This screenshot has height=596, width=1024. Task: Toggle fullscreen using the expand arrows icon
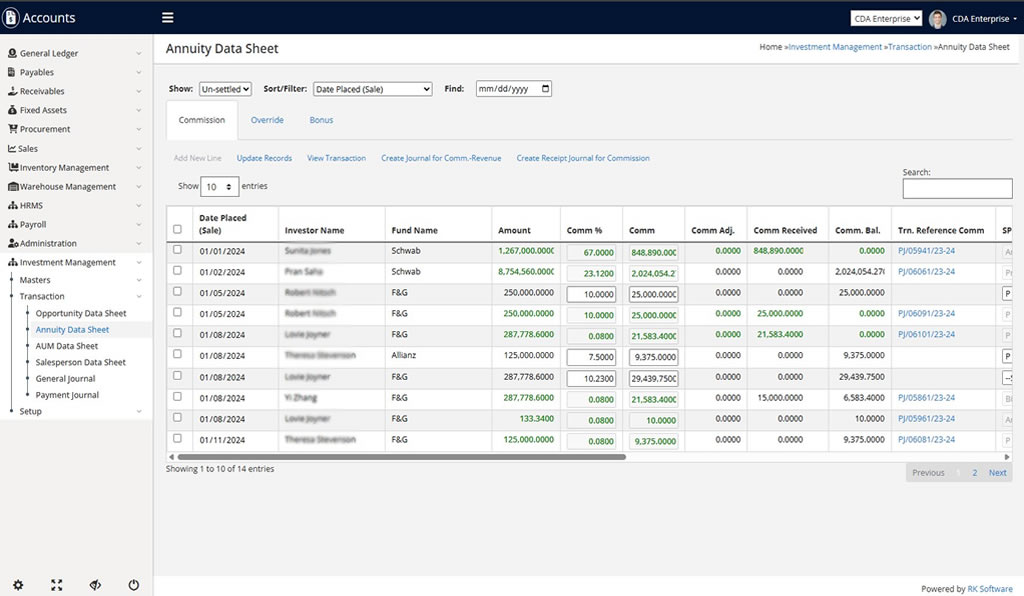click(x=57, y=585)
